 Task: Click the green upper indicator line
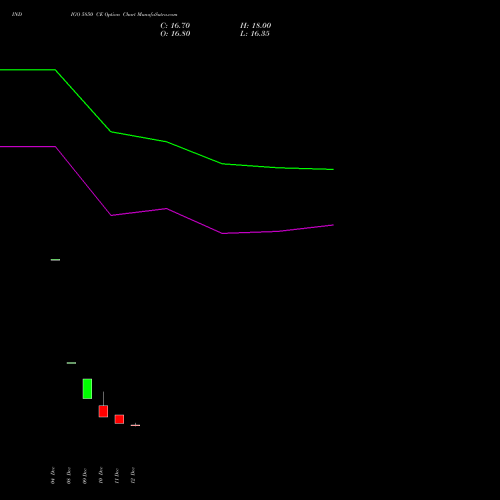point(167,142)
